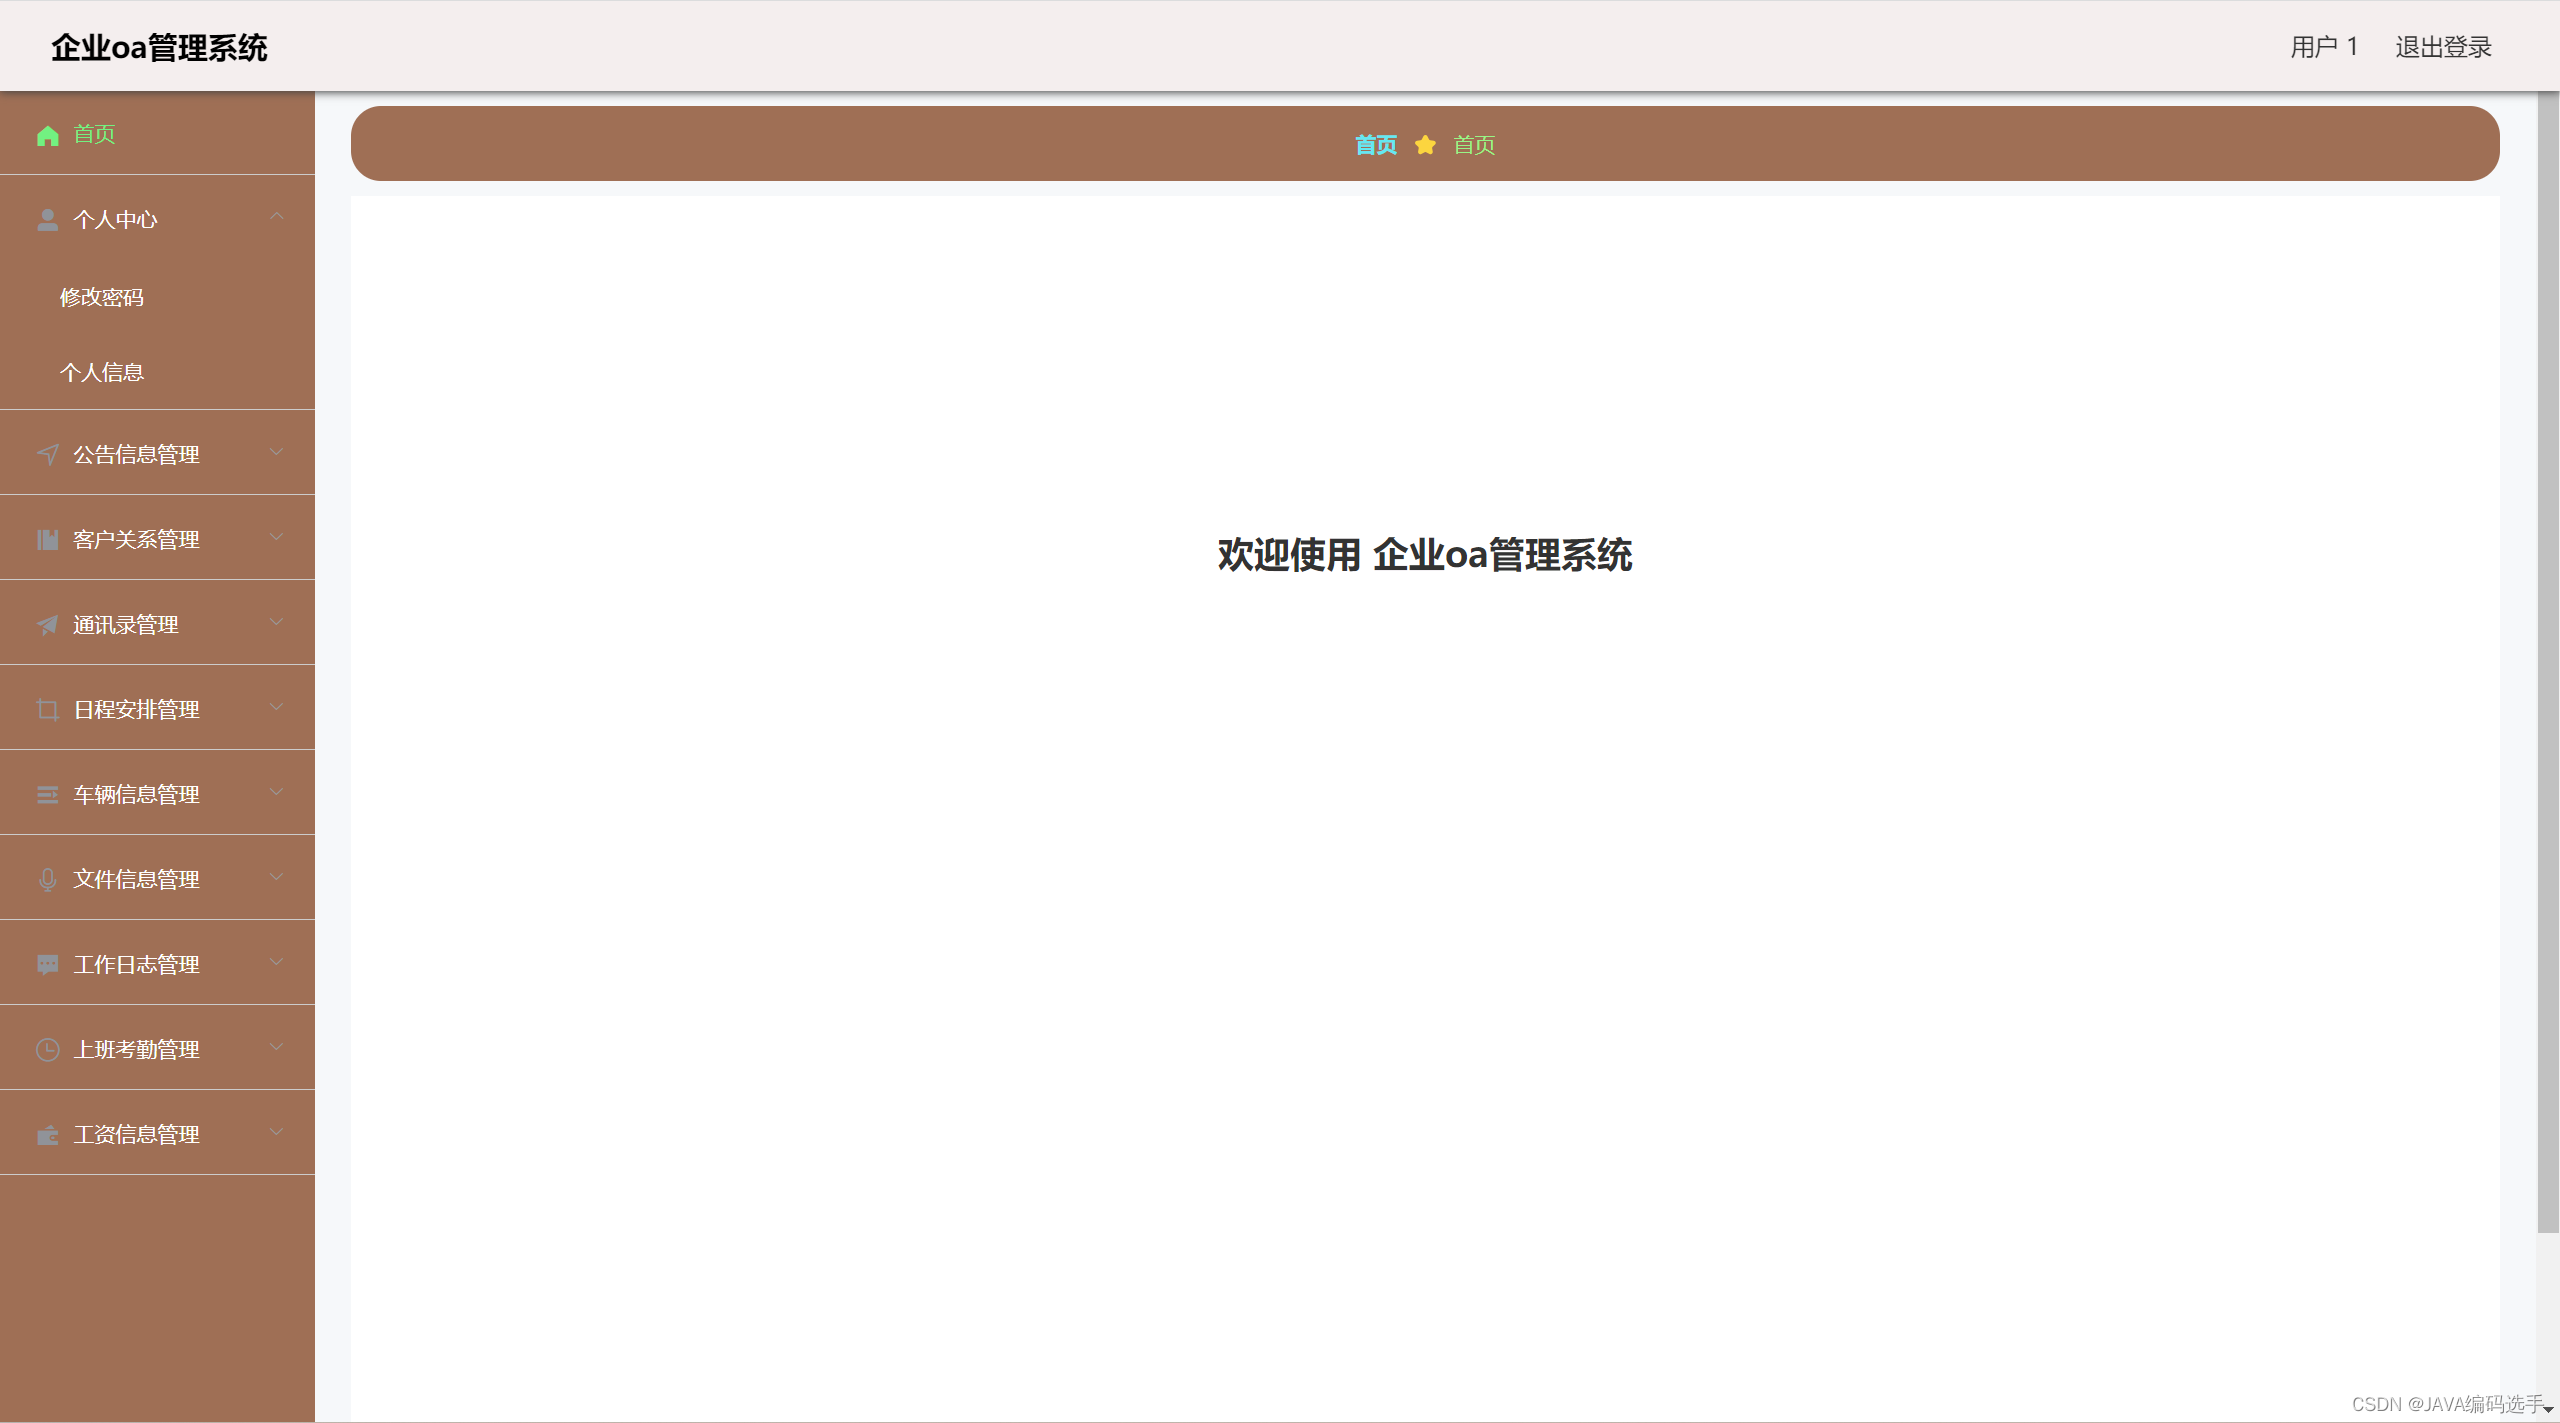Select the 首页 sidebar menu item
The image size is (2560, 1423).
(95, 134)
